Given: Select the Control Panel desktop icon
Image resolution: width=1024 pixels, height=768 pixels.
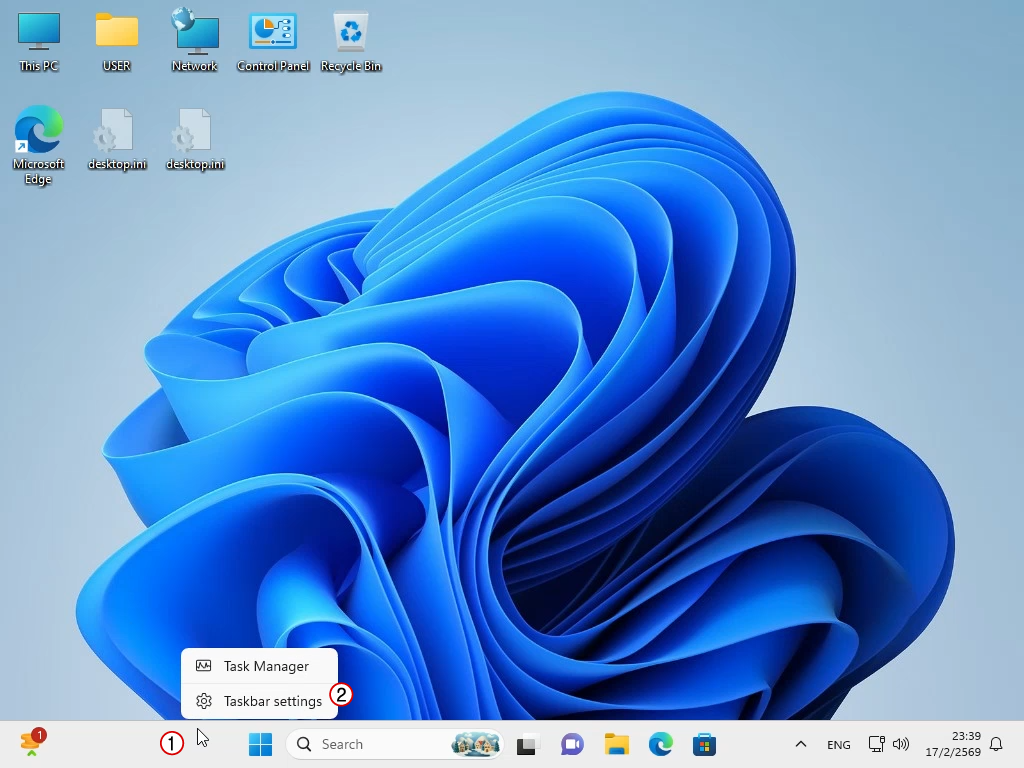Looking at the screenshot, I should [273, 40].
